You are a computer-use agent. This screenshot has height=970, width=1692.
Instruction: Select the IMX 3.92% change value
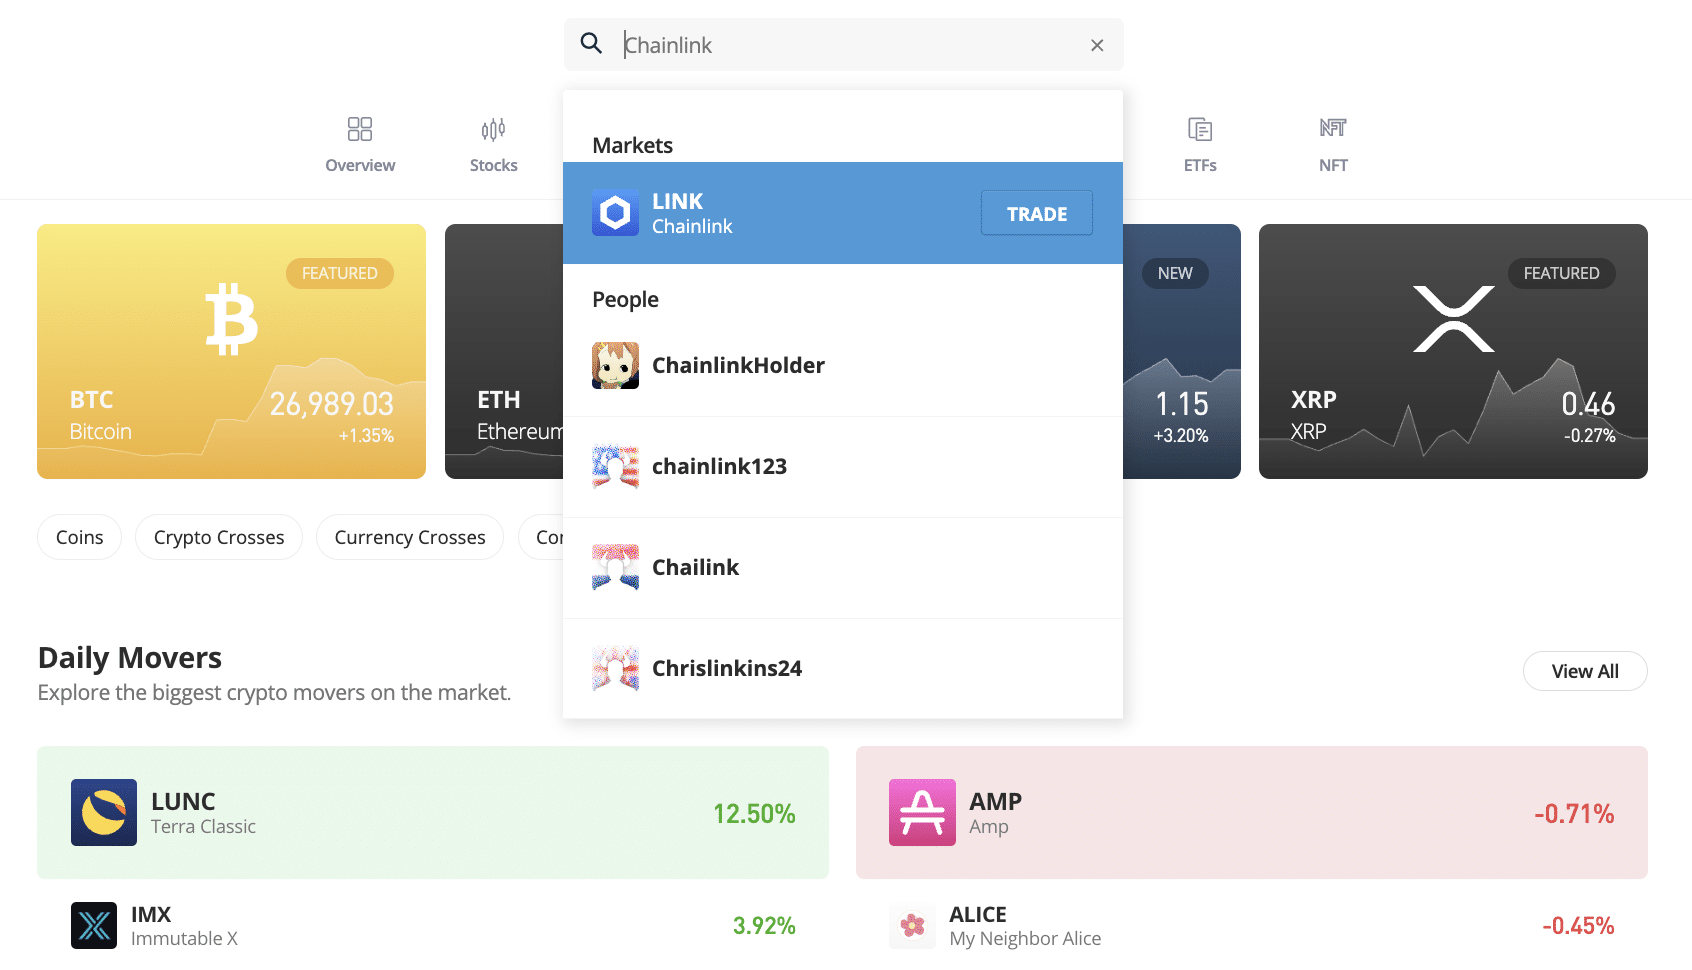[x=764, y=925]
